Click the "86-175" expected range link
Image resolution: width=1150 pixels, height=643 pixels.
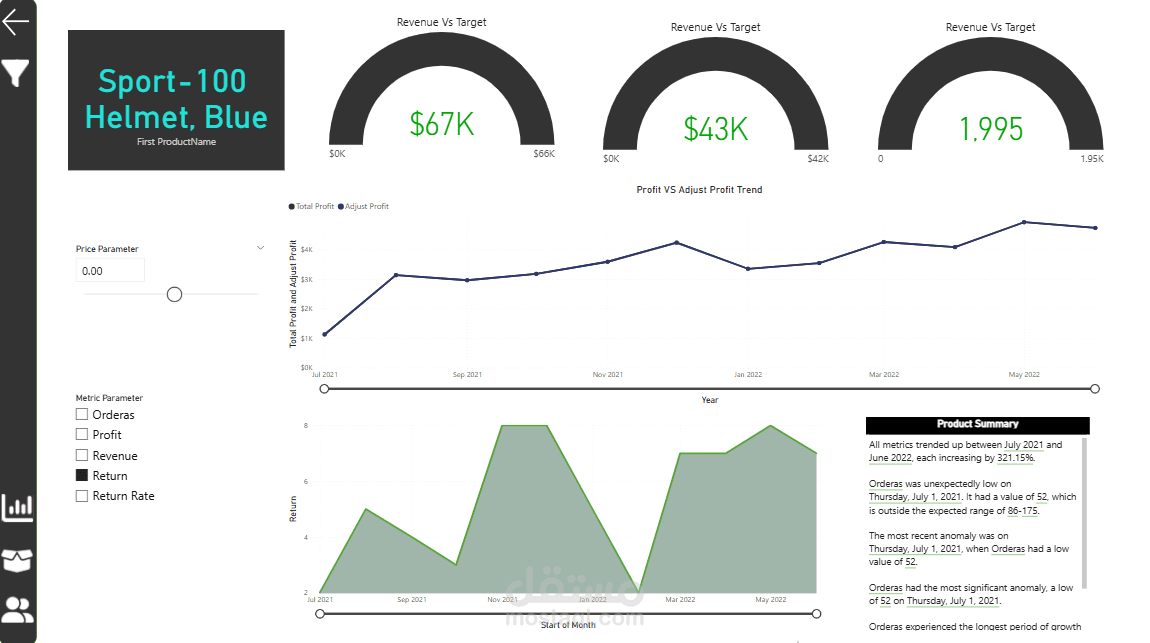pos(1022,511)
